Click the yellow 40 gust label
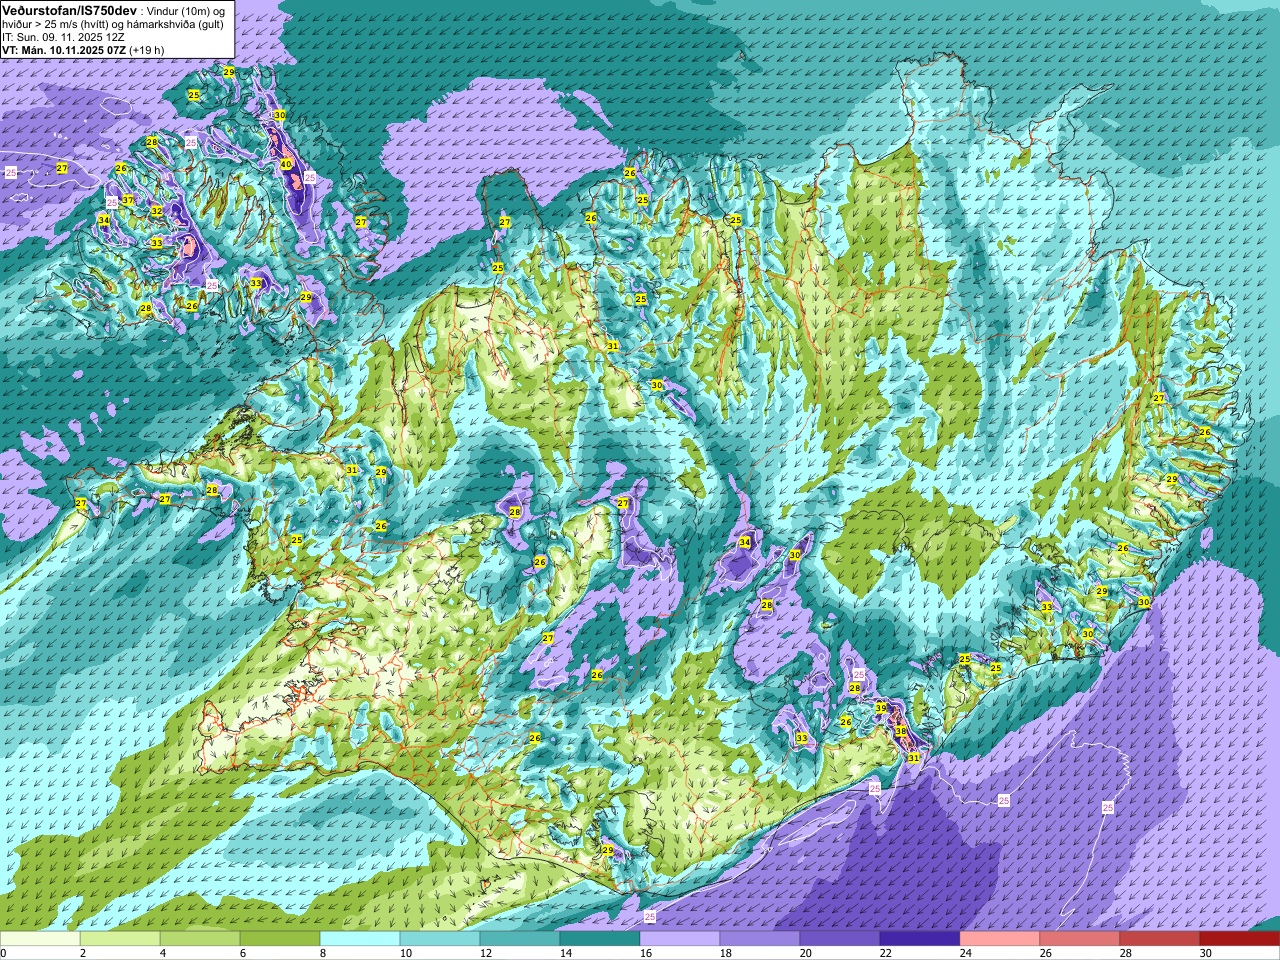 [x=286, y=164]
